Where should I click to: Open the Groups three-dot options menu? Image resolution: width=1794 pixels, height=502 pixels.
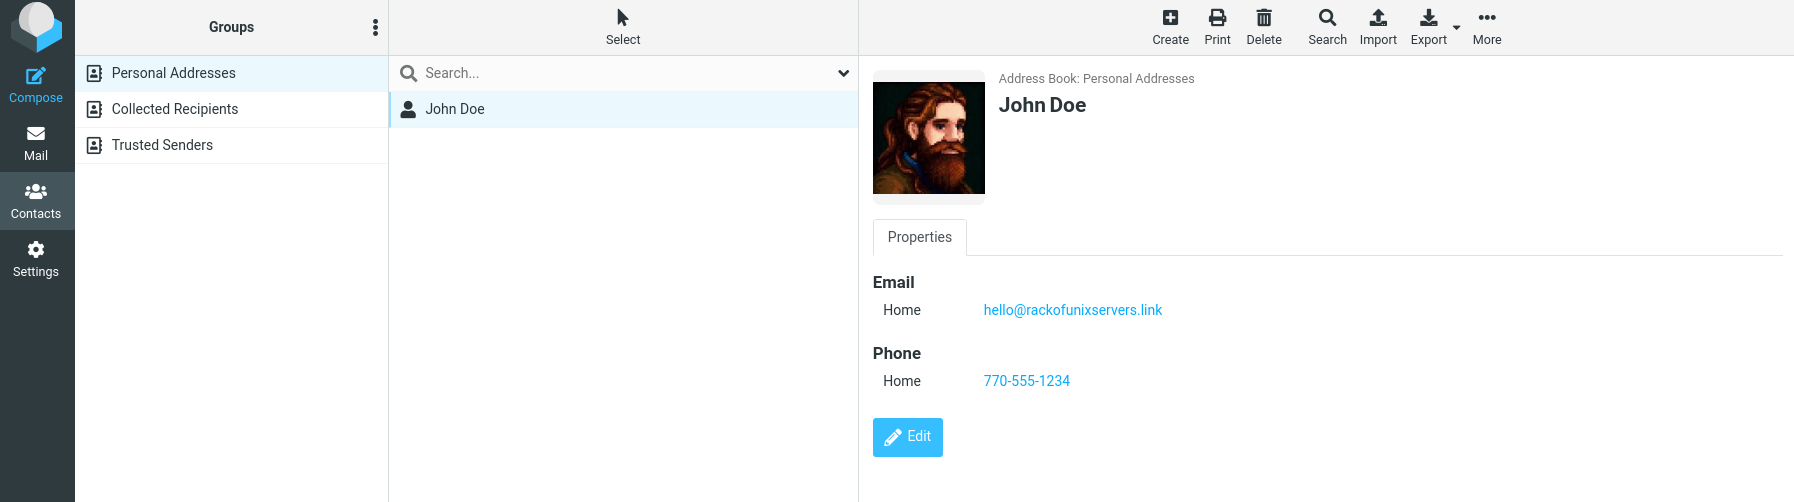[x=375, y=27]
